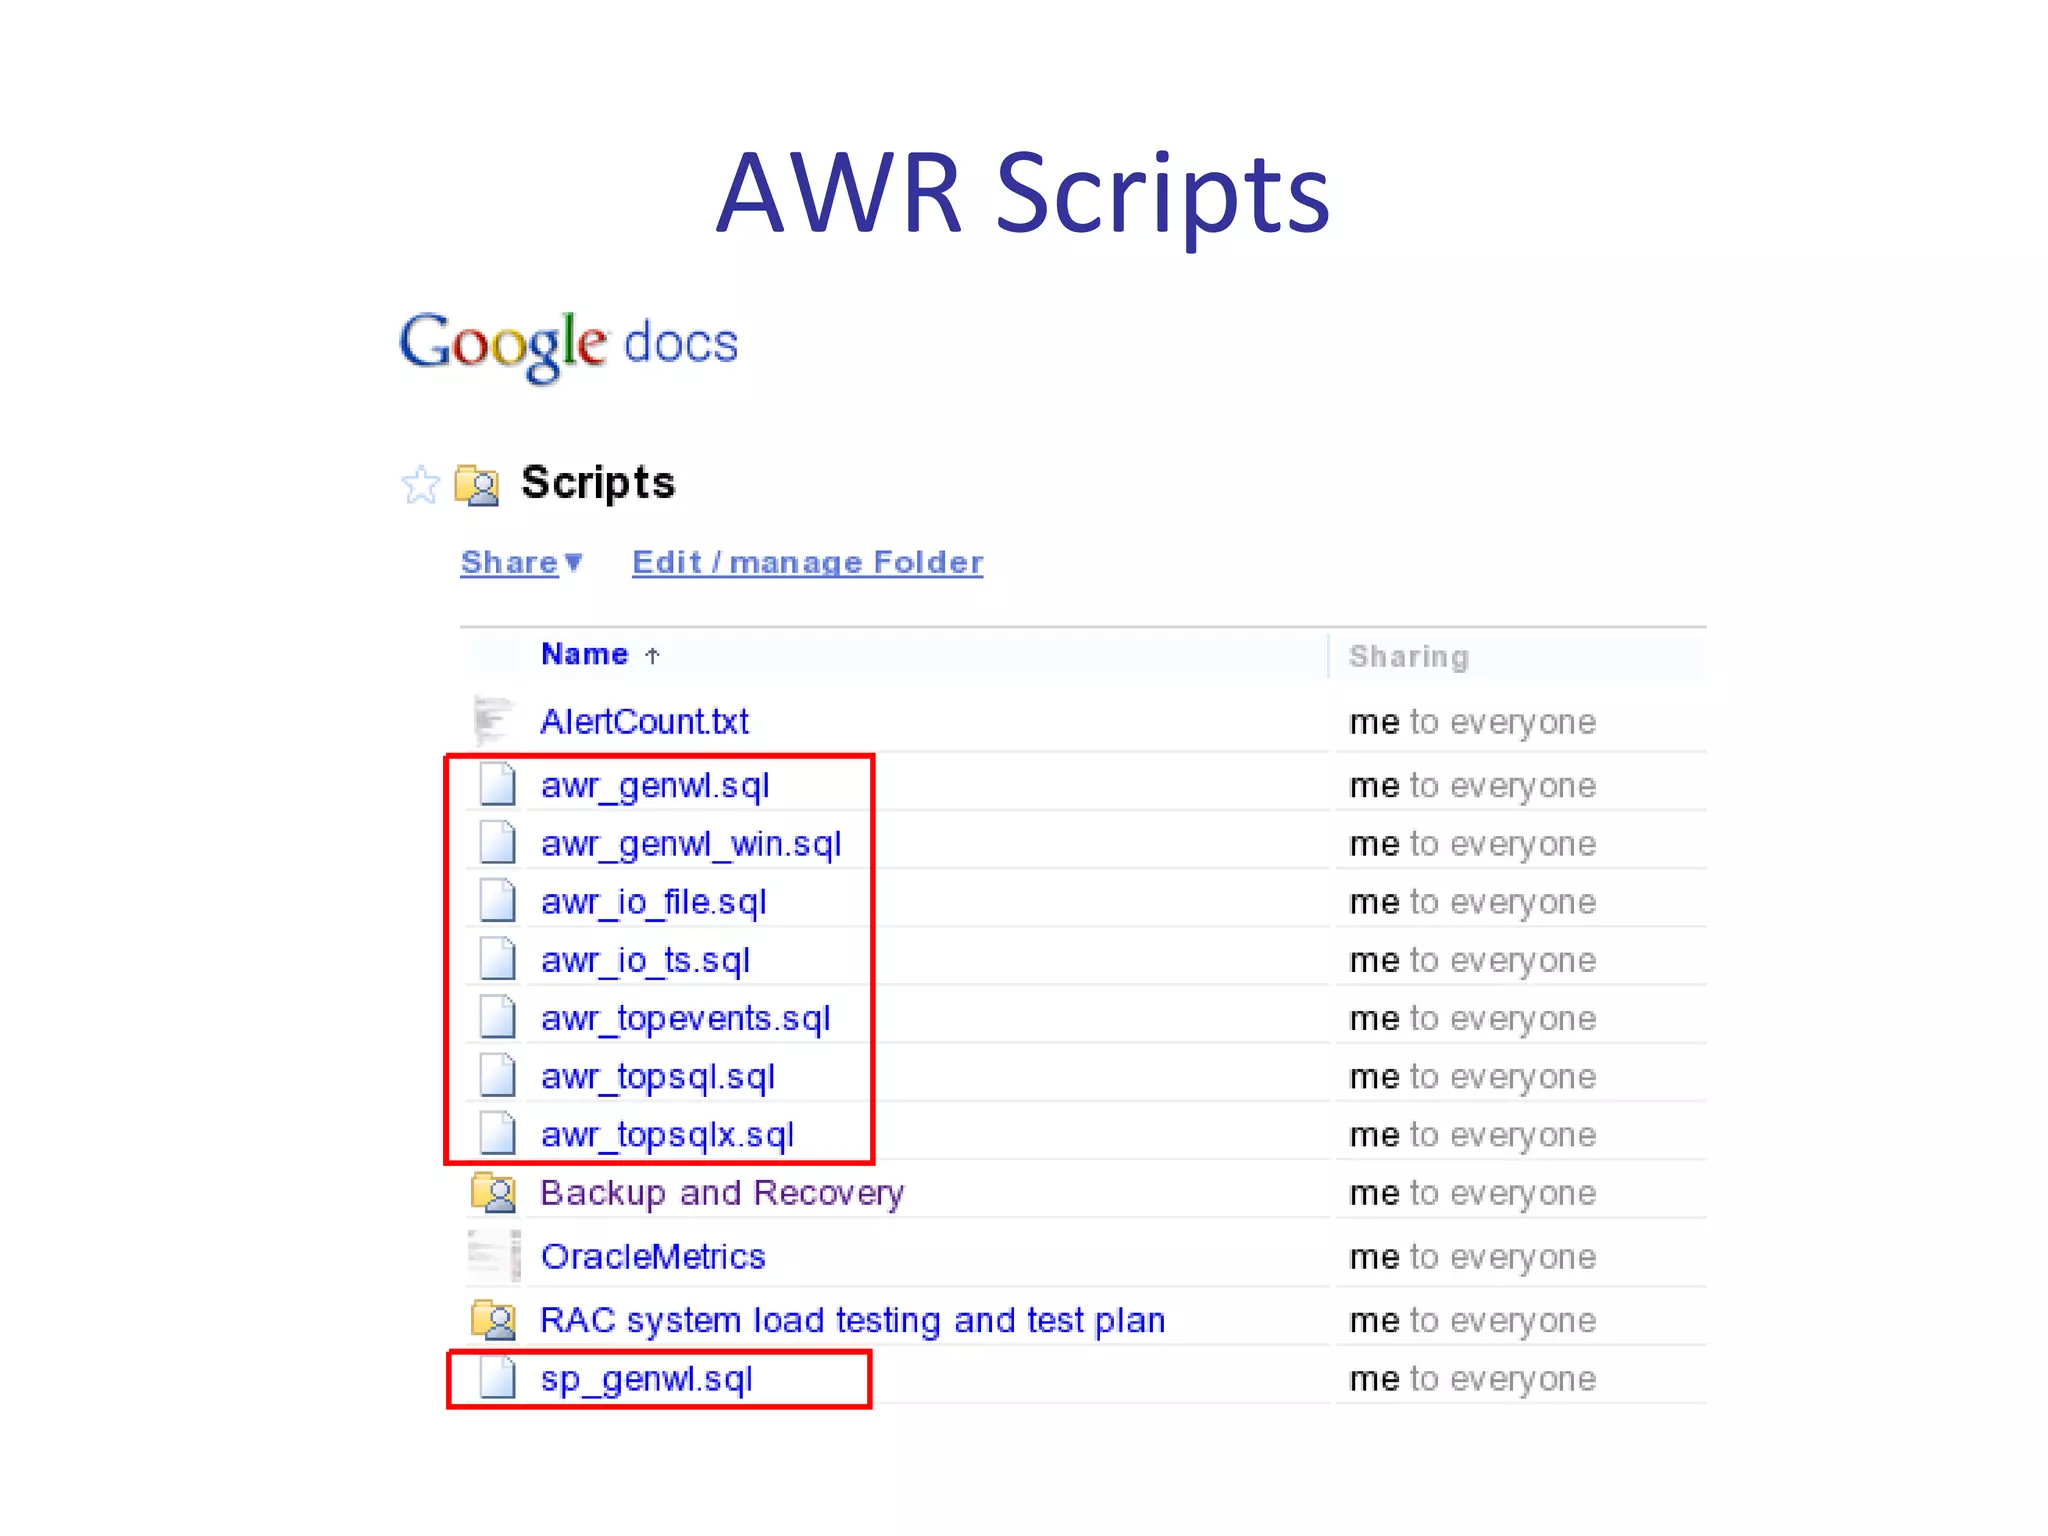Click sharing status of RAC system load testing row
Screen dimensions: 2048x1536
(x=1472, y=1321)
